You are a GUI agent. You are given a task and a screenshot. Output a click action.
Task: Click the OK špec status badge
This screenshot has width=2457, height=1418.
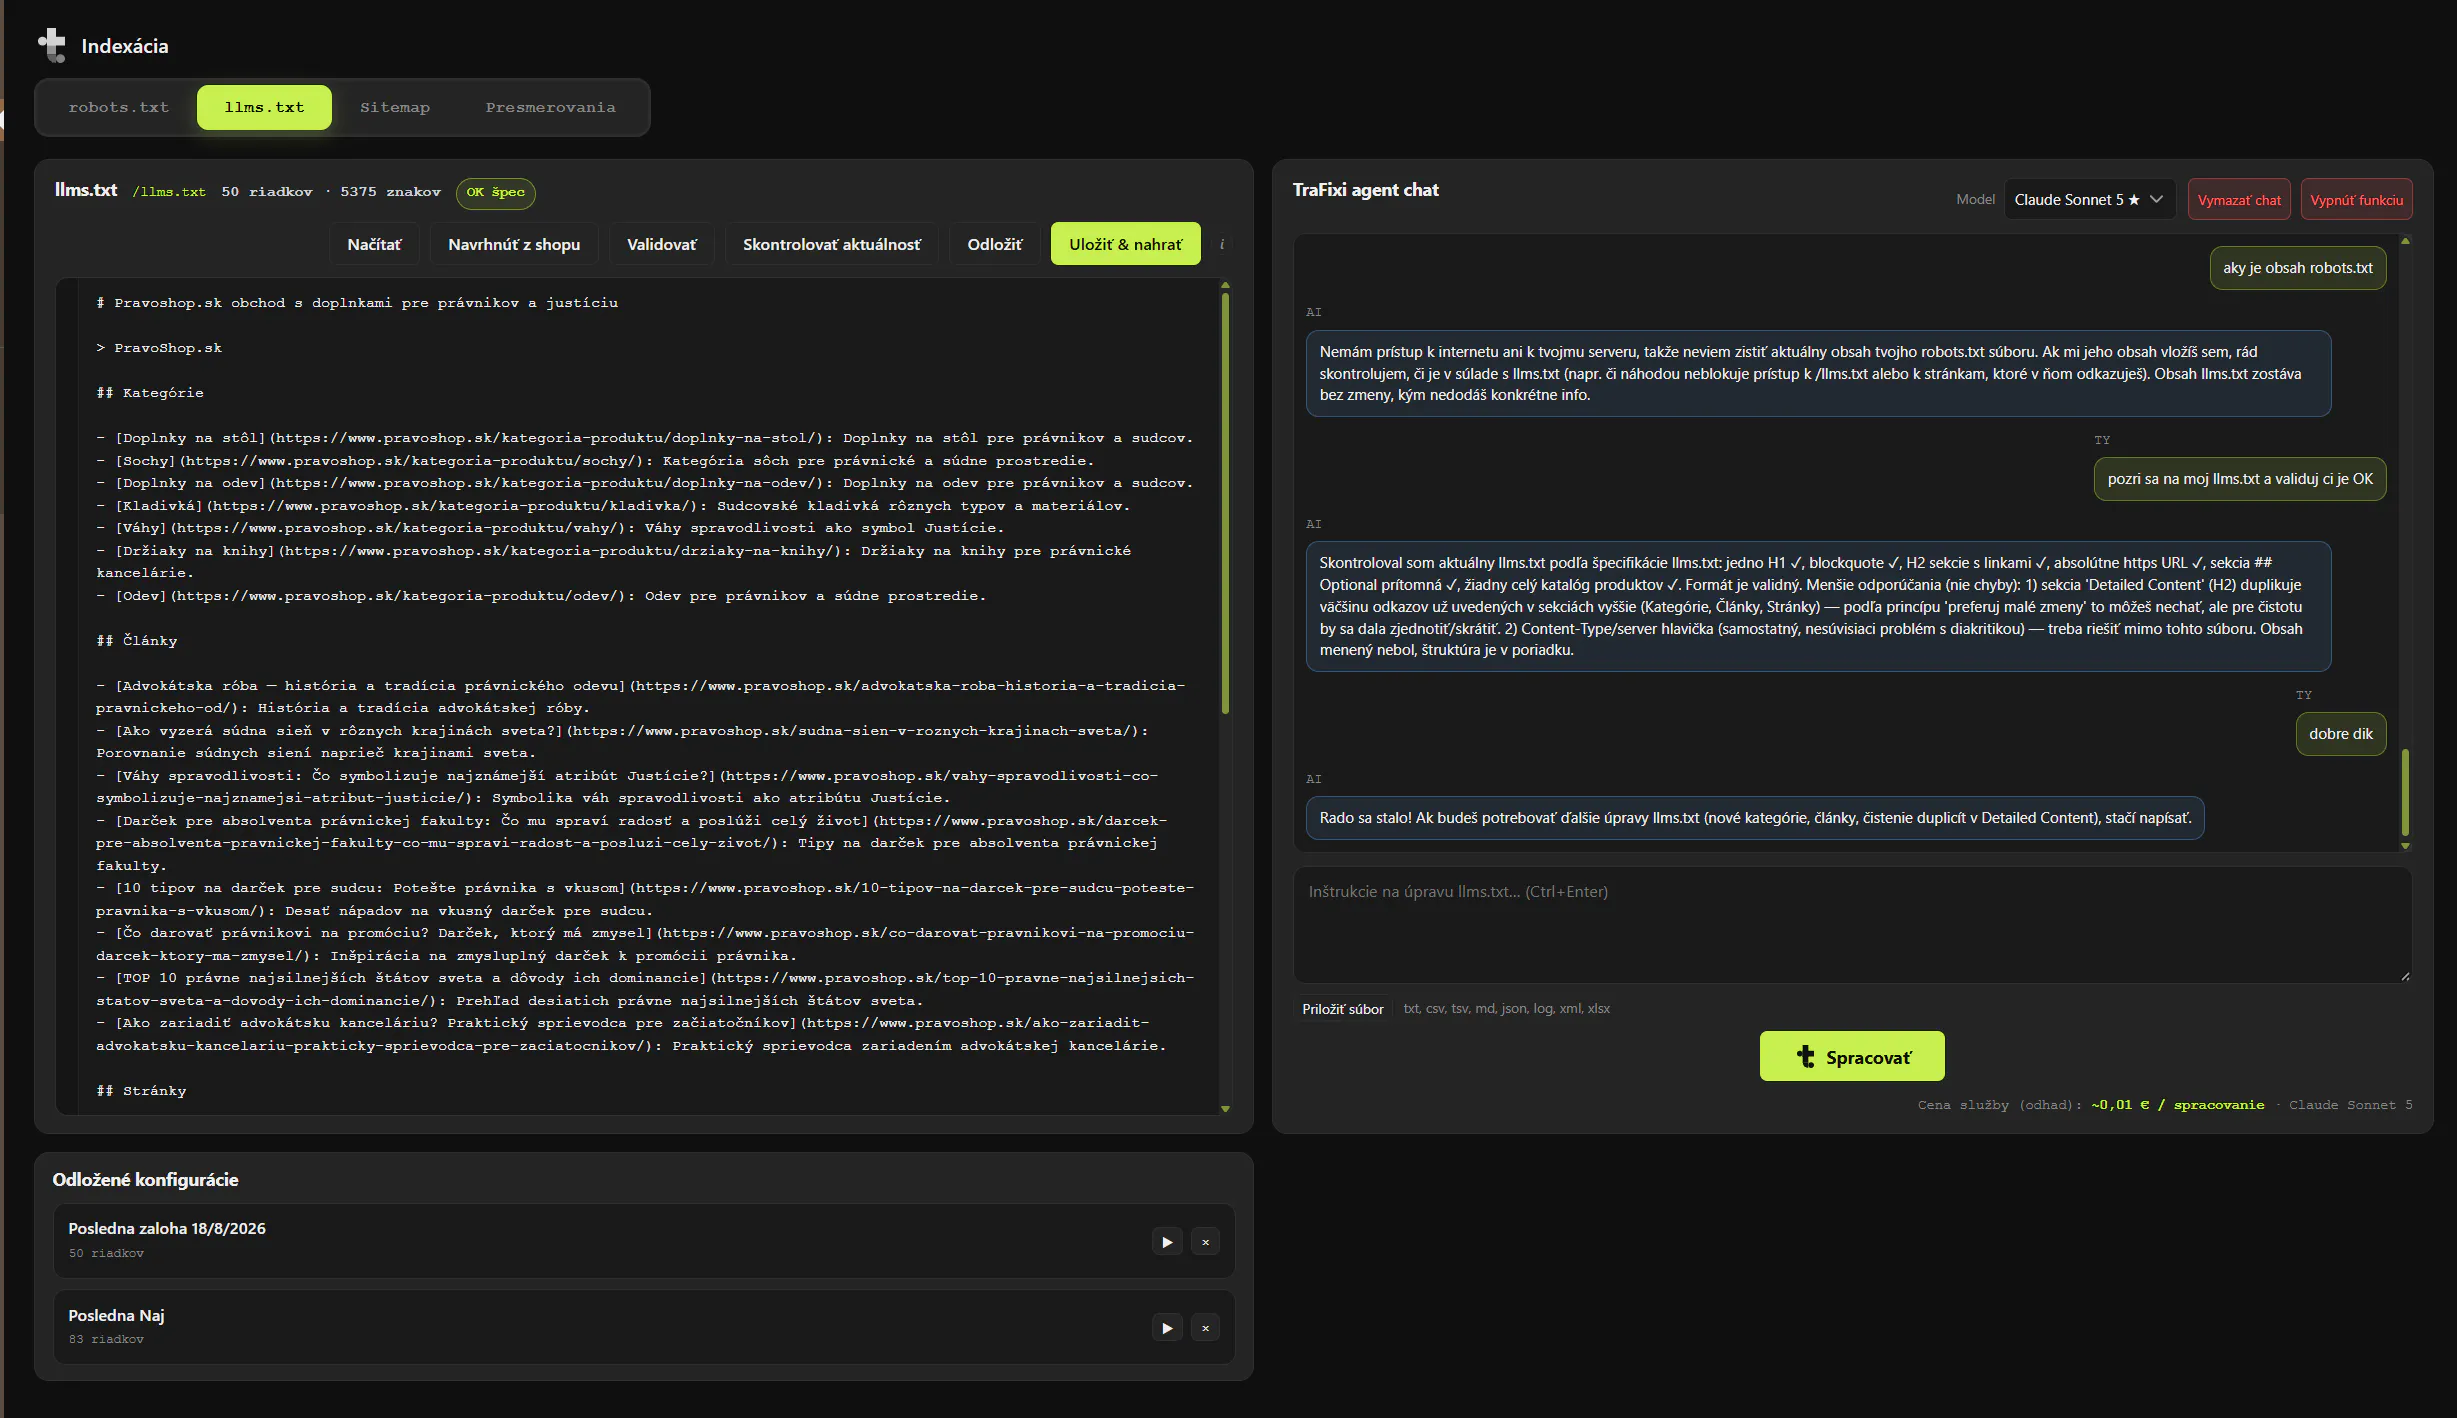495,192
